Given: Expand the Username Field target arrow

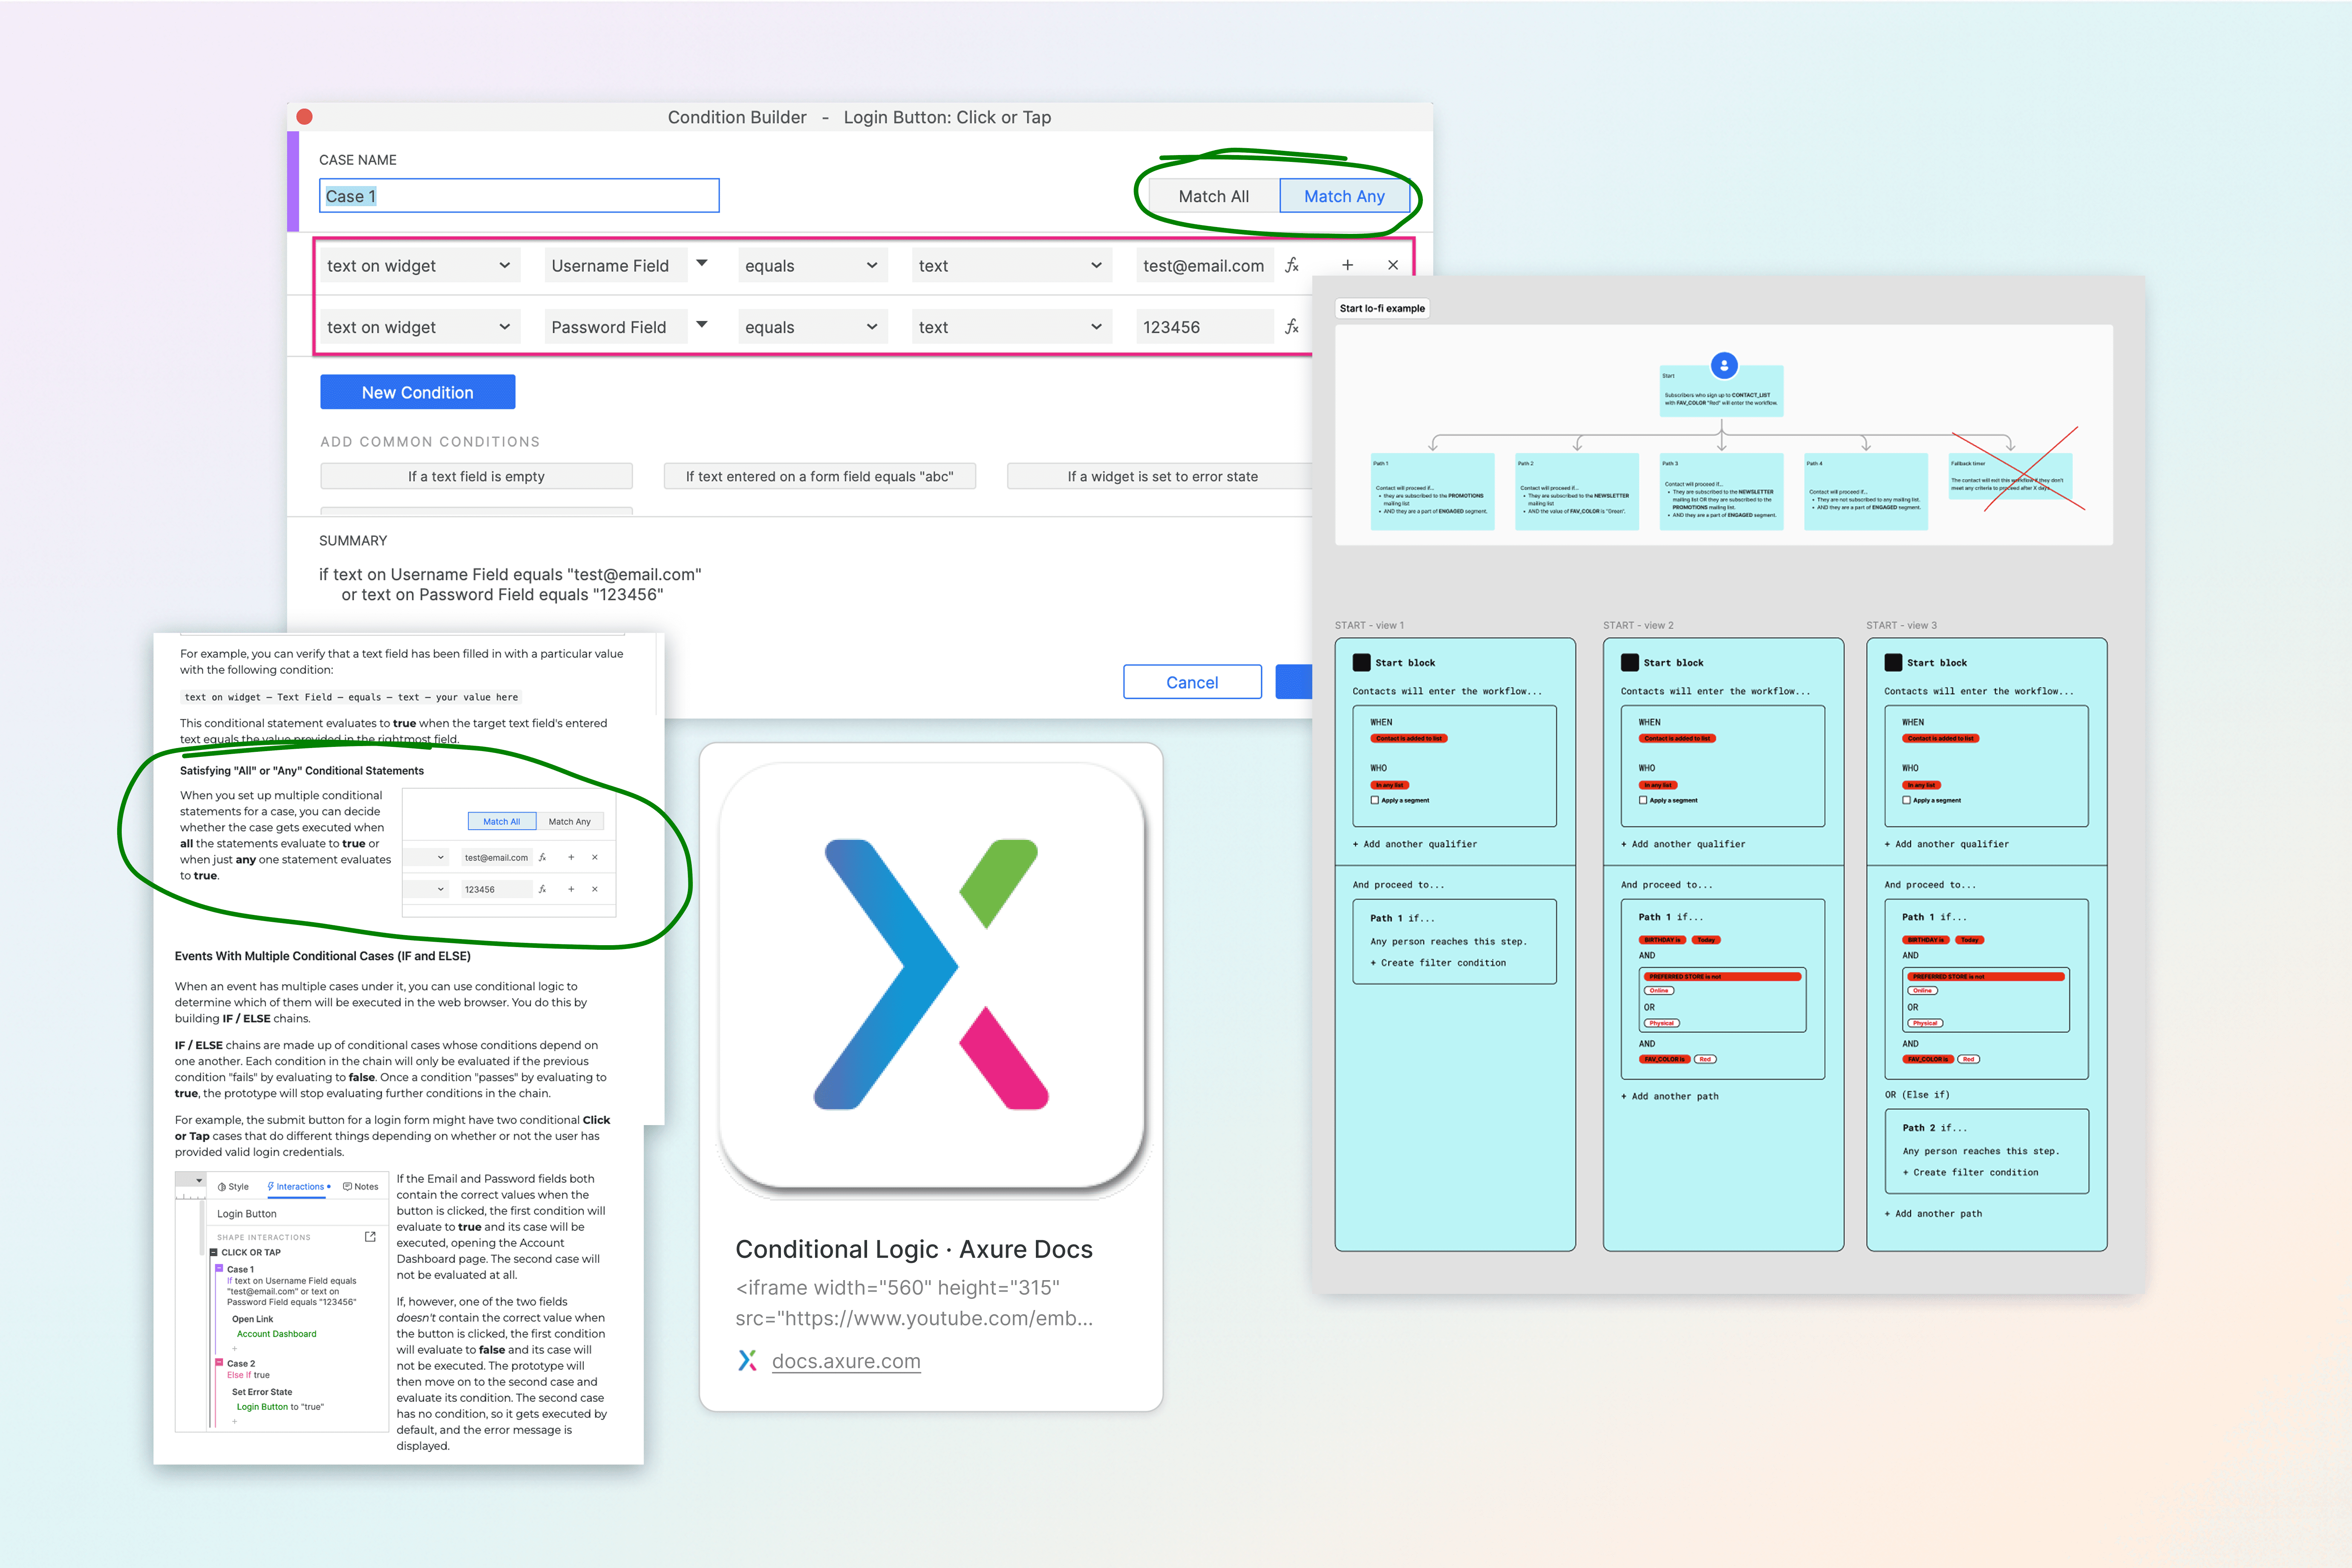Looking at the screenshot, I should pyautogui.click(x=702, y=263).
